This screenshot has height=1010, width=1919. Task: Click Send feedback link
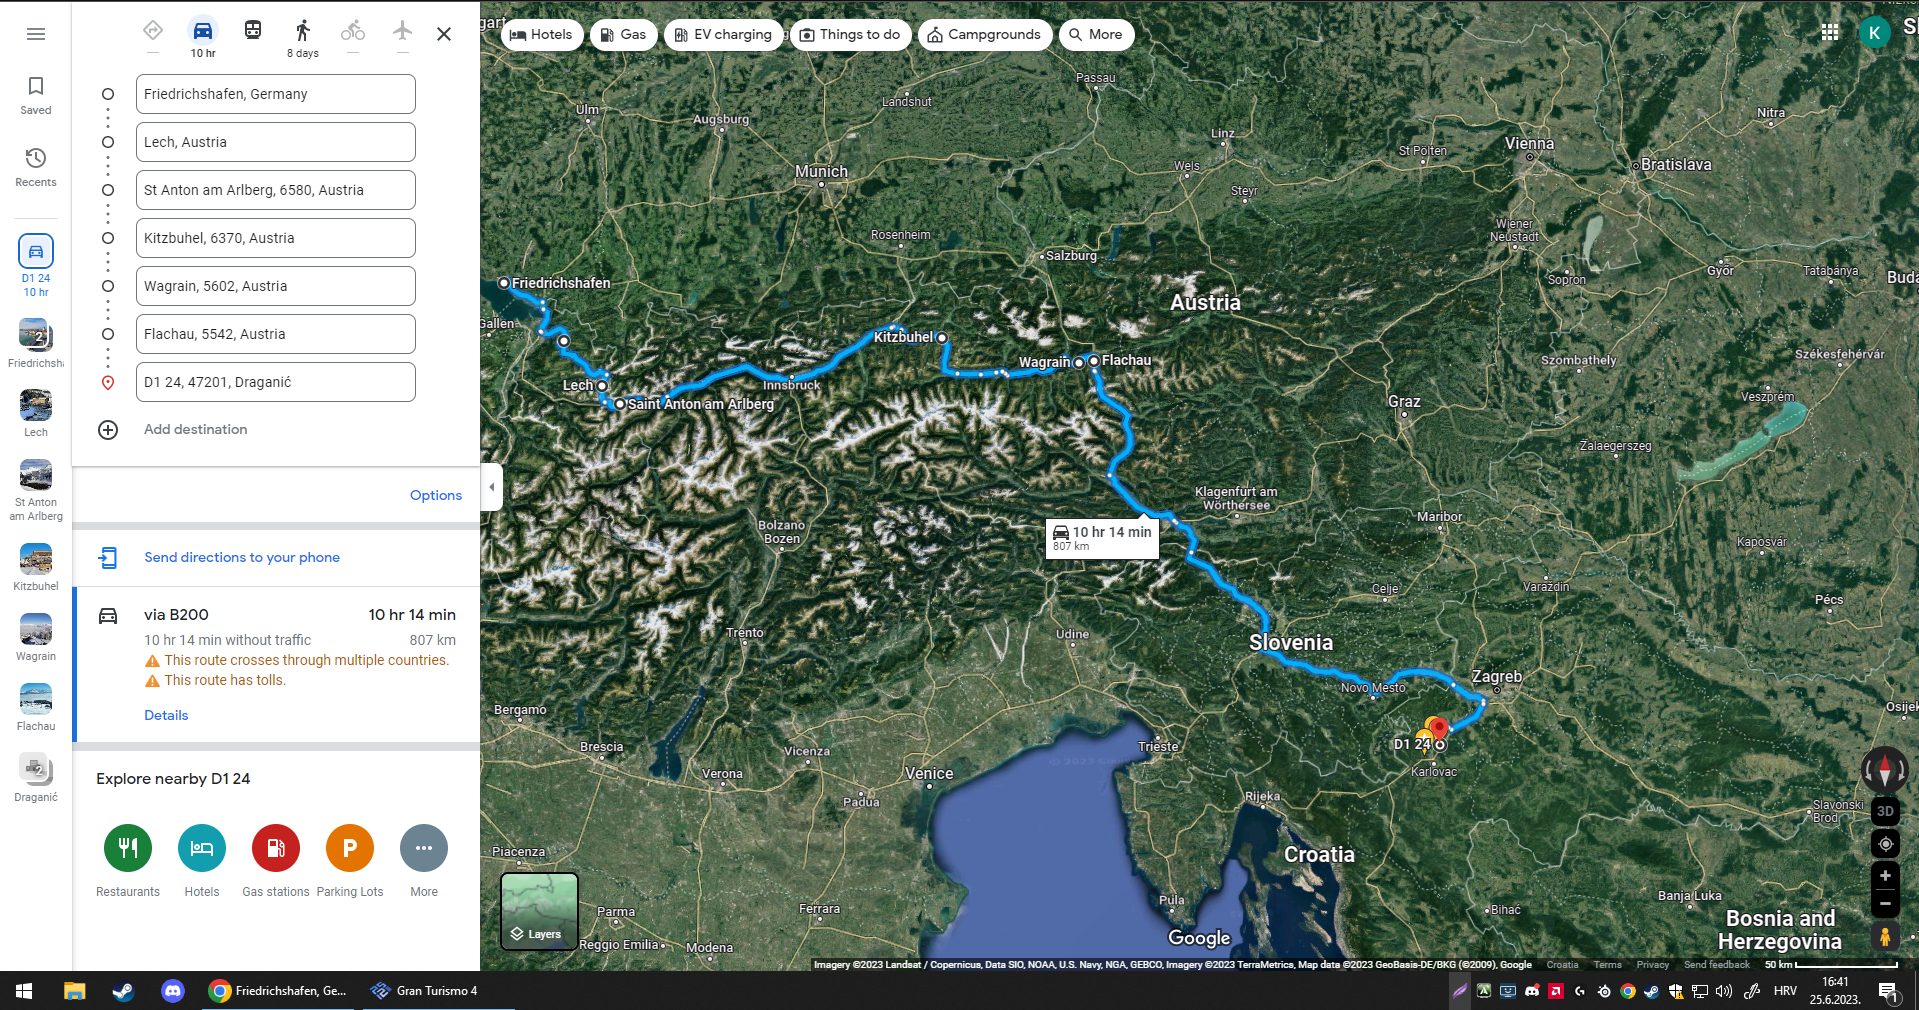1717,965
